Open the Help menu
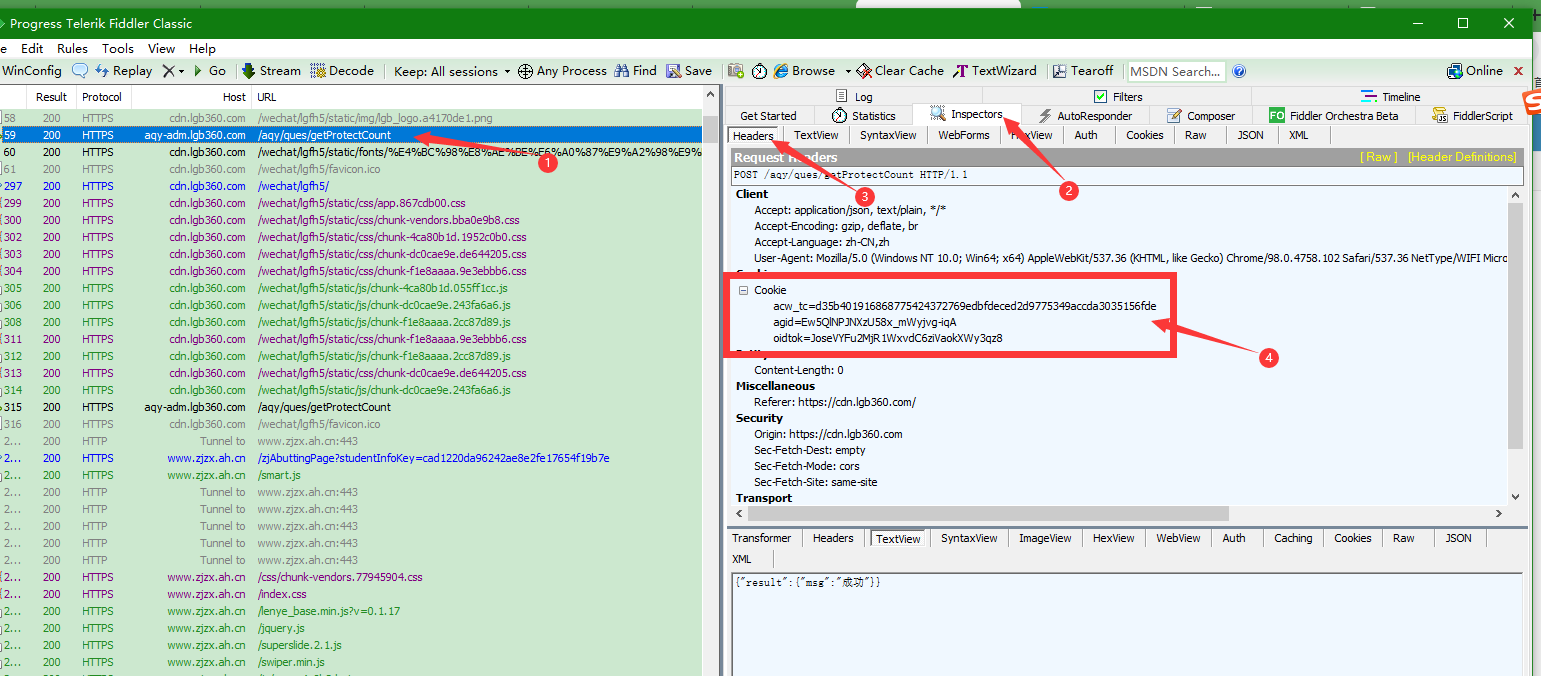This screenshot has height=676, width=1541. point(202,48)
